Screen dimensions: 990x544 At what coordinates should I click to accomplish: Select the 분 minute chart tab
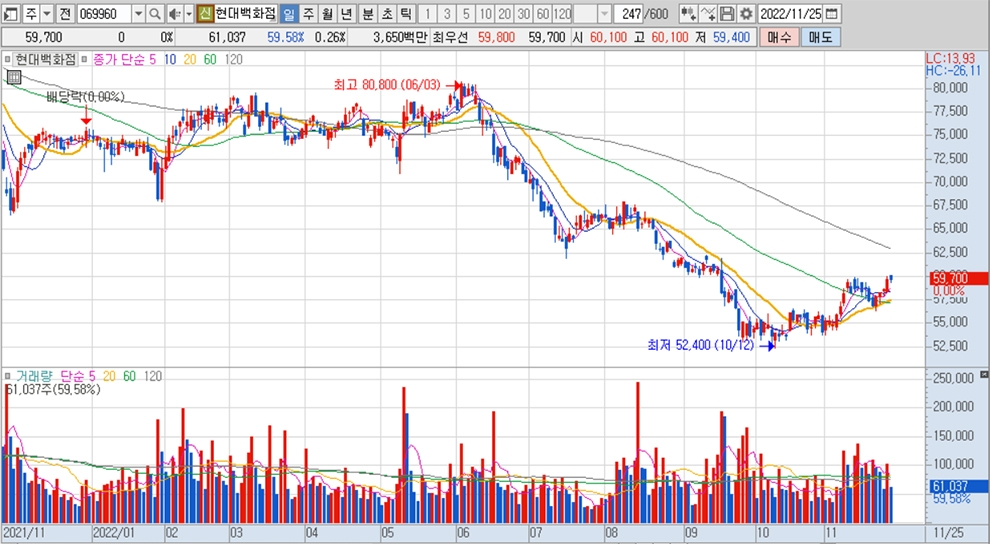[367, 14]
